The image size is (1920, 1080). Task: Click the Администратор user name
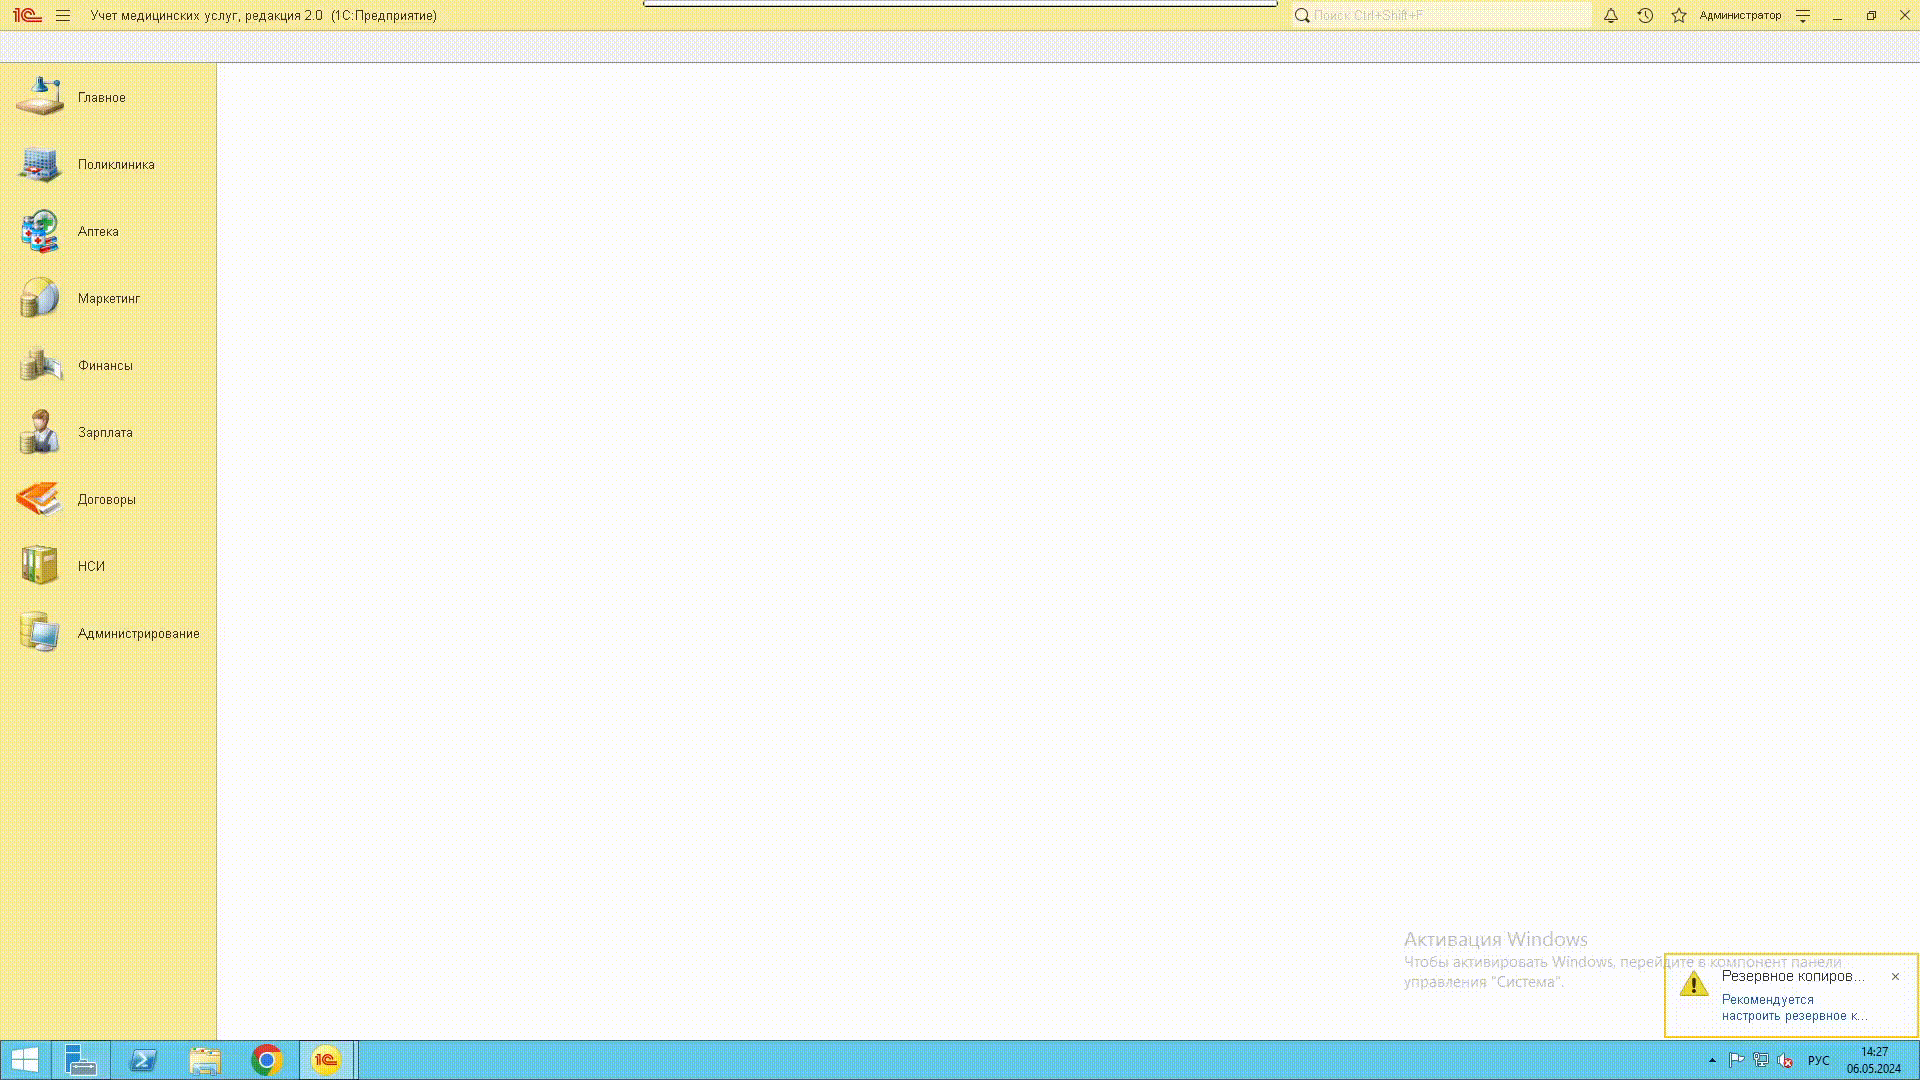pyautogui.click(x=1740, y=16)
